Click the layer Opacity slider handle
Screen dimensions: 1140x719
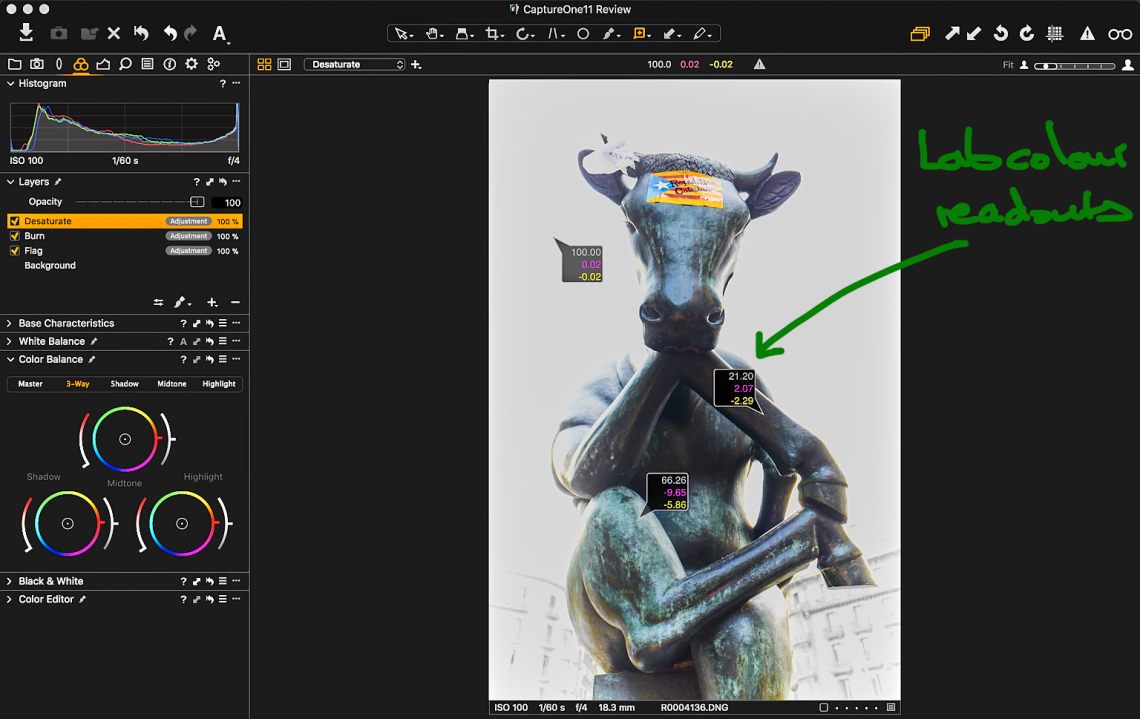(x=197, y=202)
